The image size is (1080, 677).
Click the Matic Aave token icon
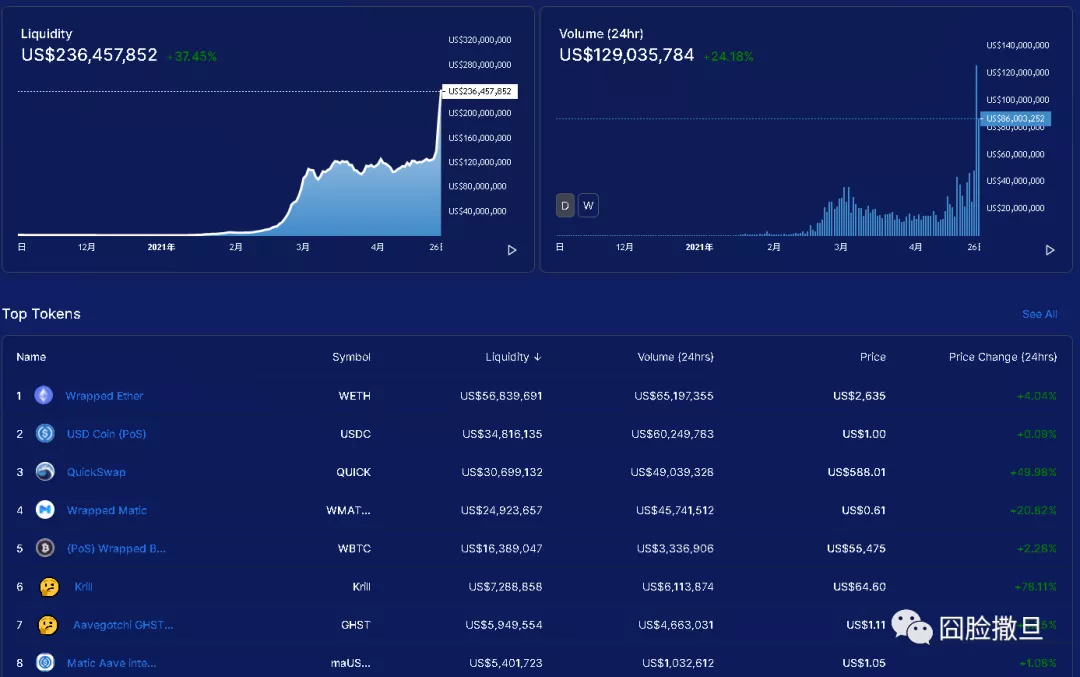[x=45, y=663]
